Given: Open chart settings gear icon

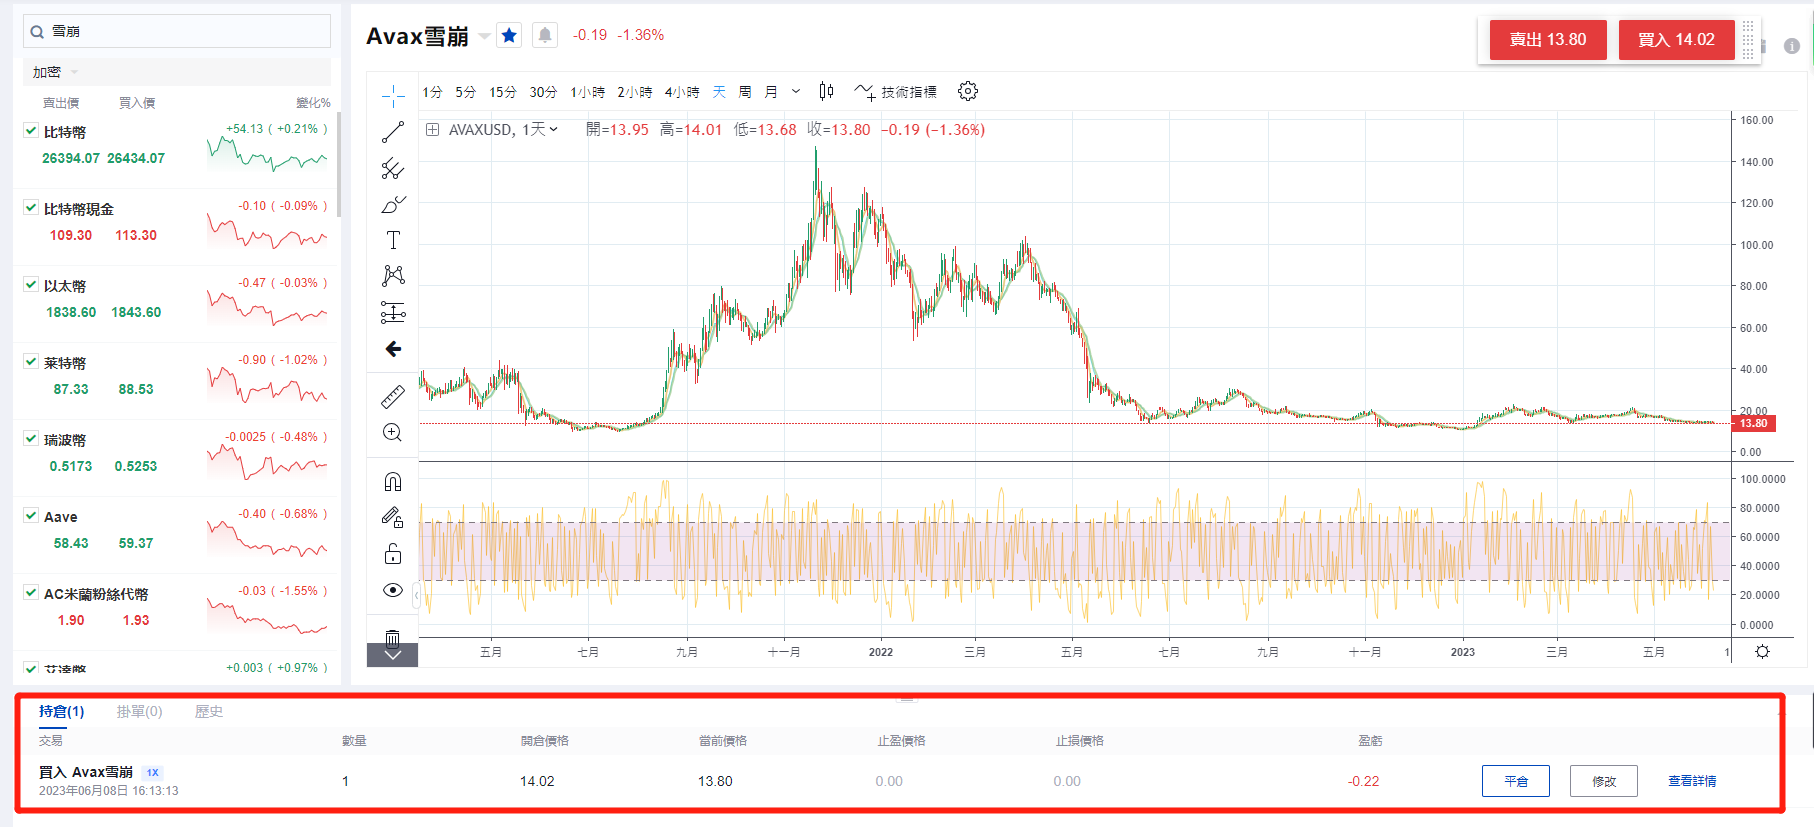Looking at the screenshot, I should (x=967, y=92).
